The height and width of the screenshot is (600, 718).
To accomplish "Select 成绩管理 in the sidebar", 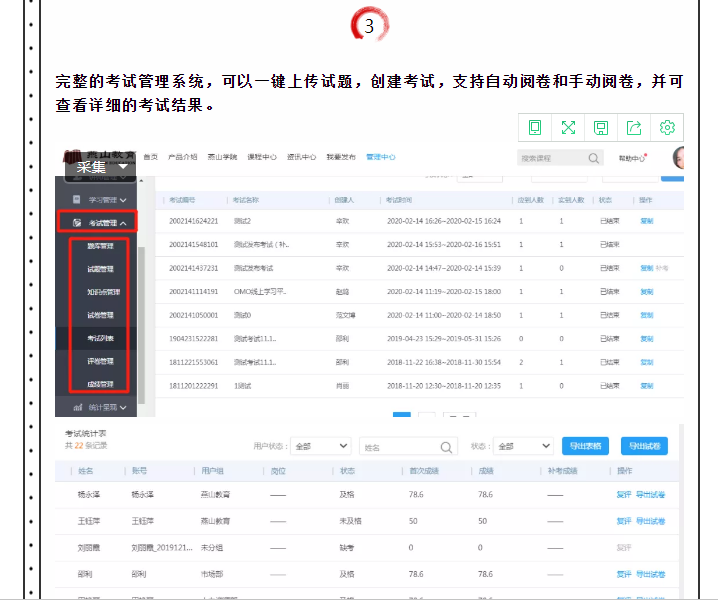I will click(100, 384).
